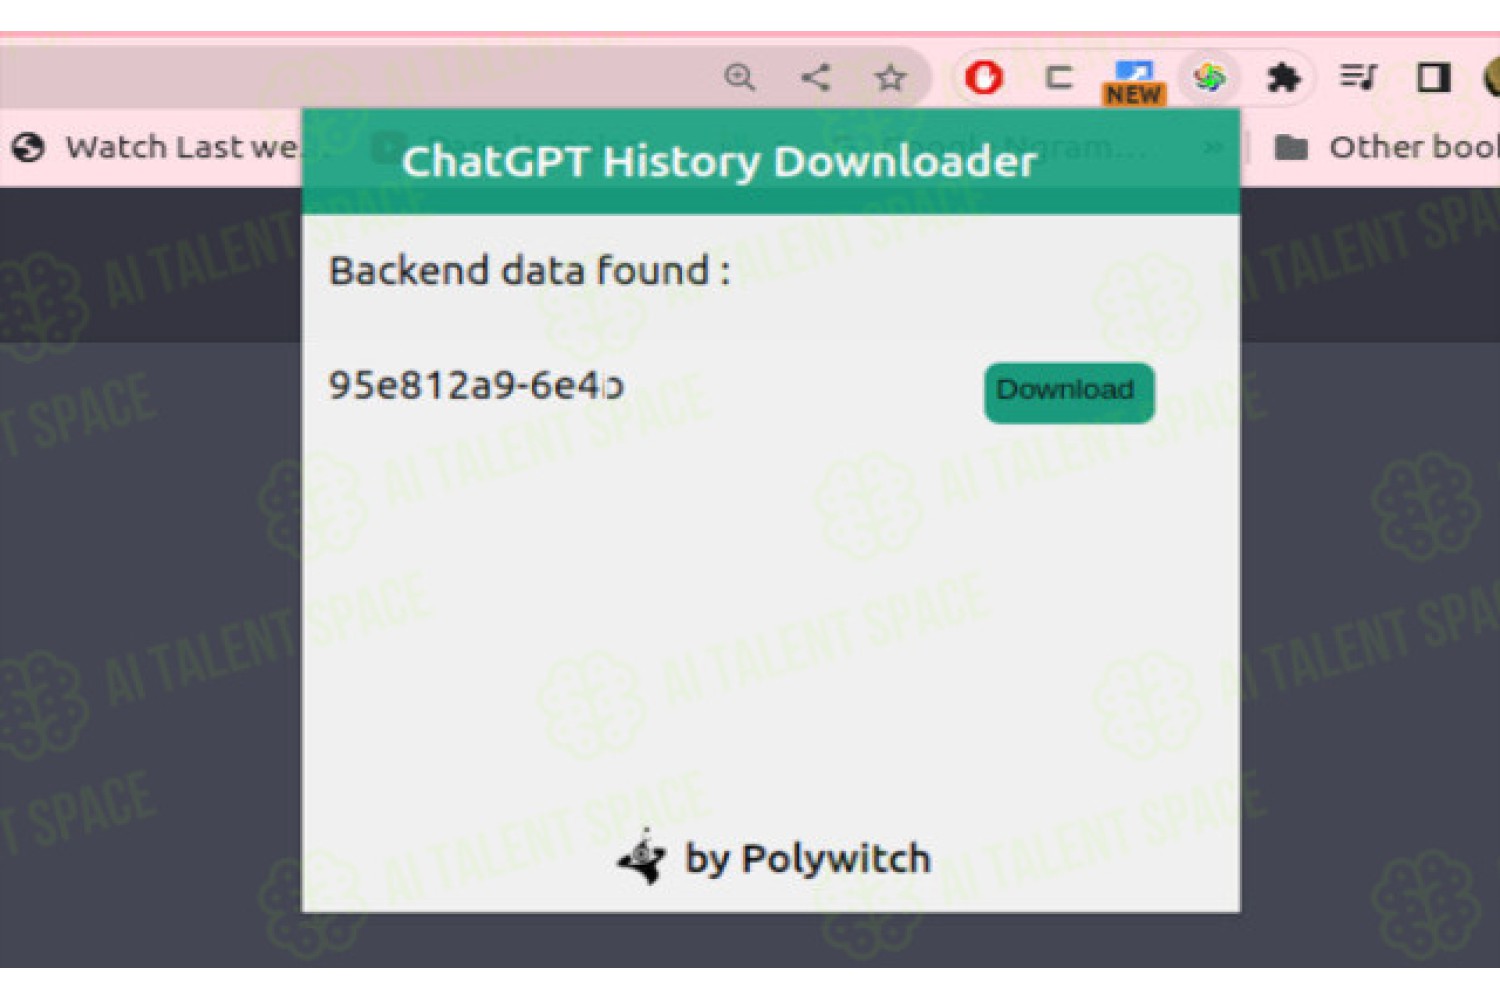
Task: Click the conversation ID 95e812a9-6e4
Action: pos(476,385)
